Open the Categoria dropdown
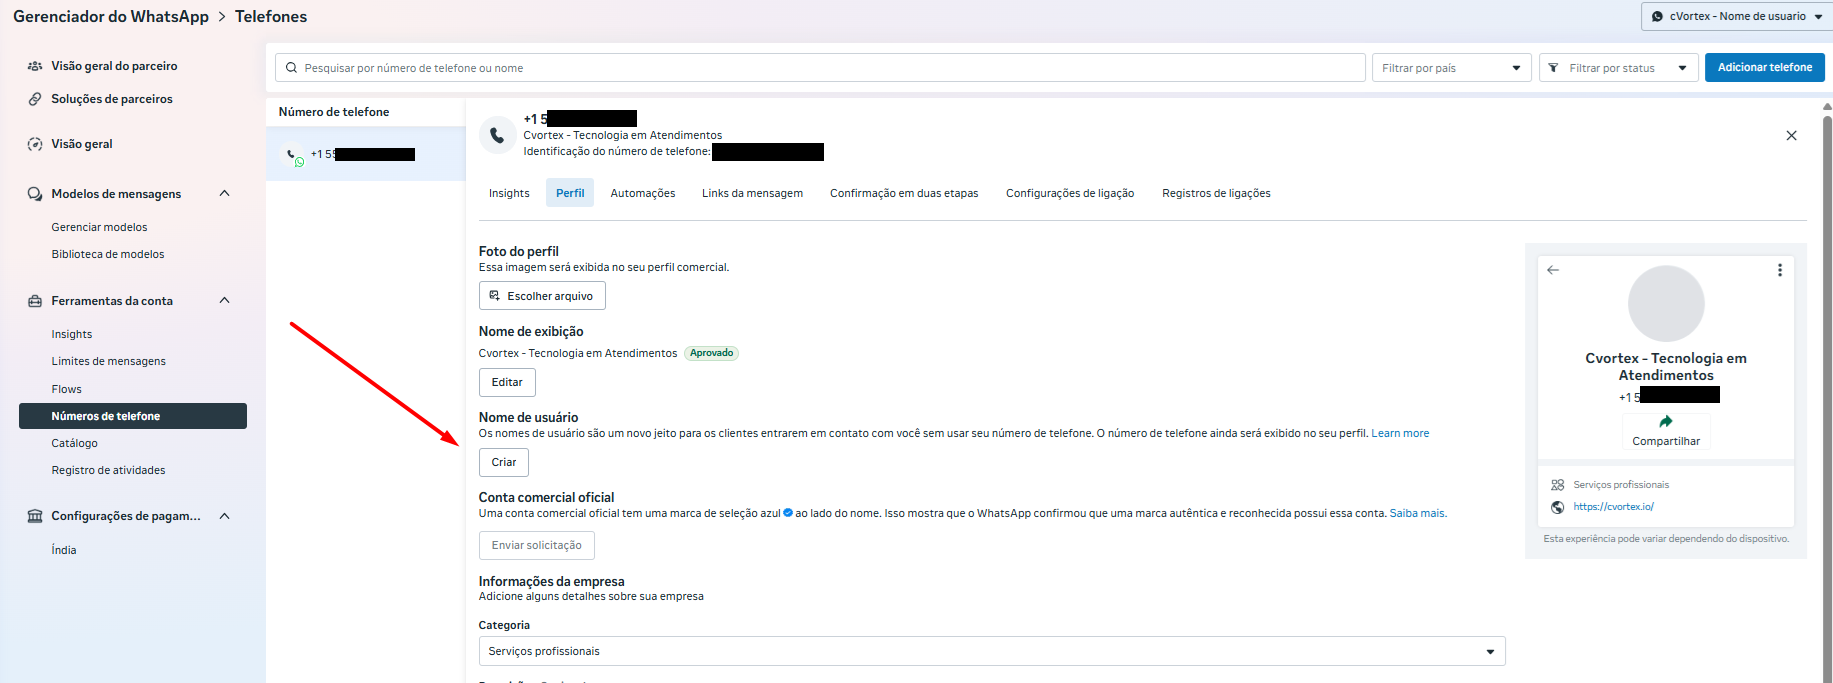The width and height of the screenshot is (1833, 683). pyautogui.click(x=992, y=651)
